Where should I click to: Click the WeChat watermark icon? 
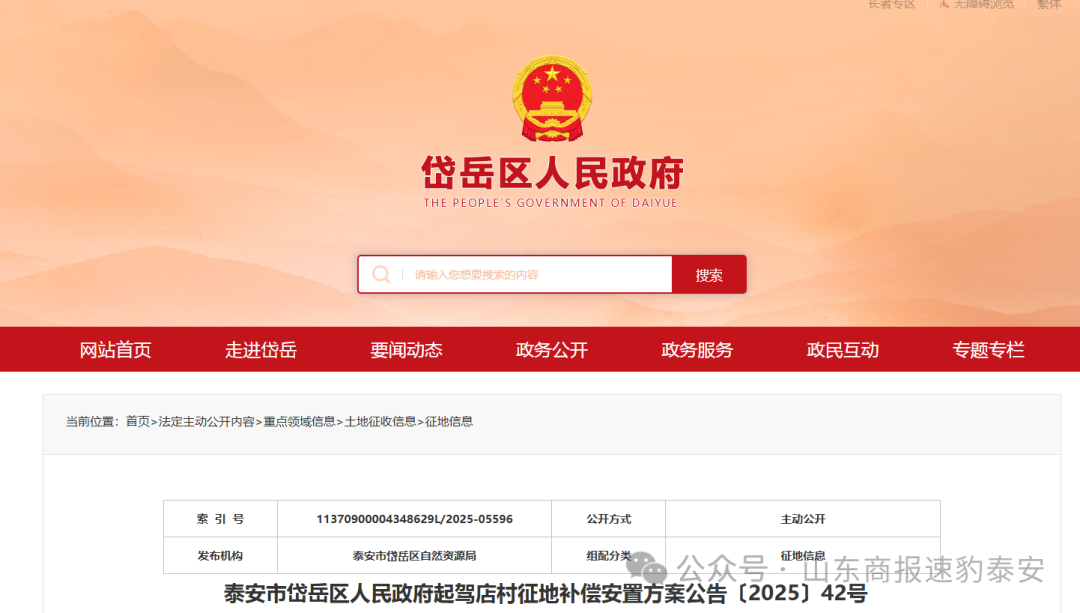[653, 570]
